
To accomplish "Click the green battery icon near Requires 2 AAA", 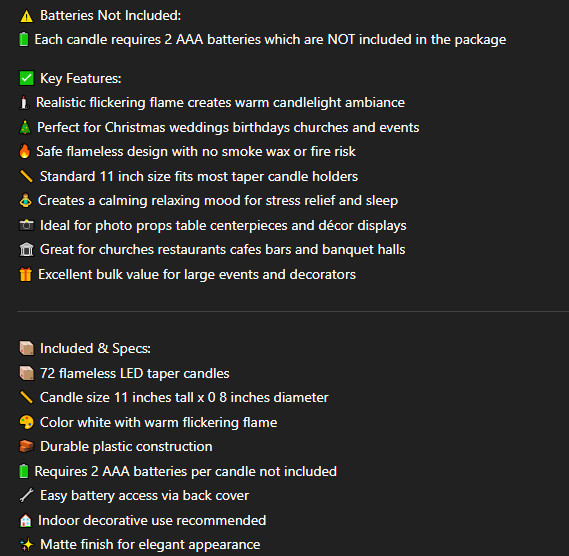I will pos(24,471).
